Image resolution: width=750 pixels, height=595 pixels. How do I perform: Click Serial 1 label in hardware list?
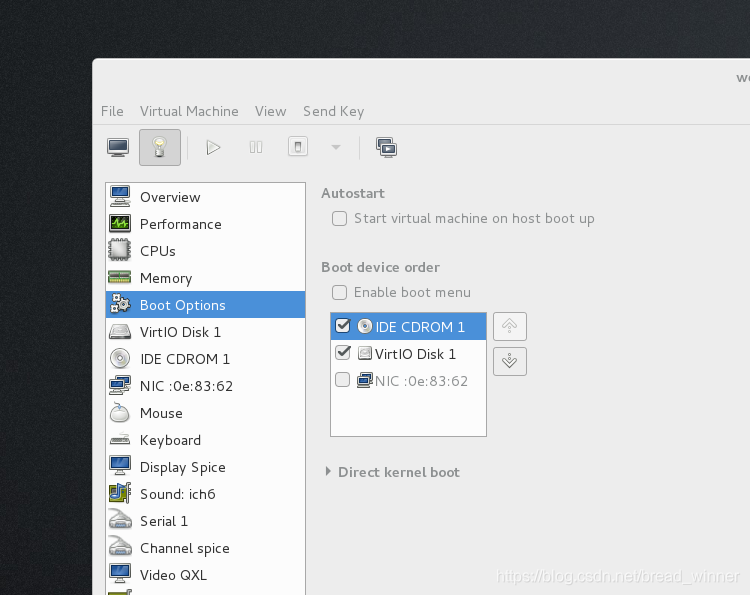tap(164, 521)
